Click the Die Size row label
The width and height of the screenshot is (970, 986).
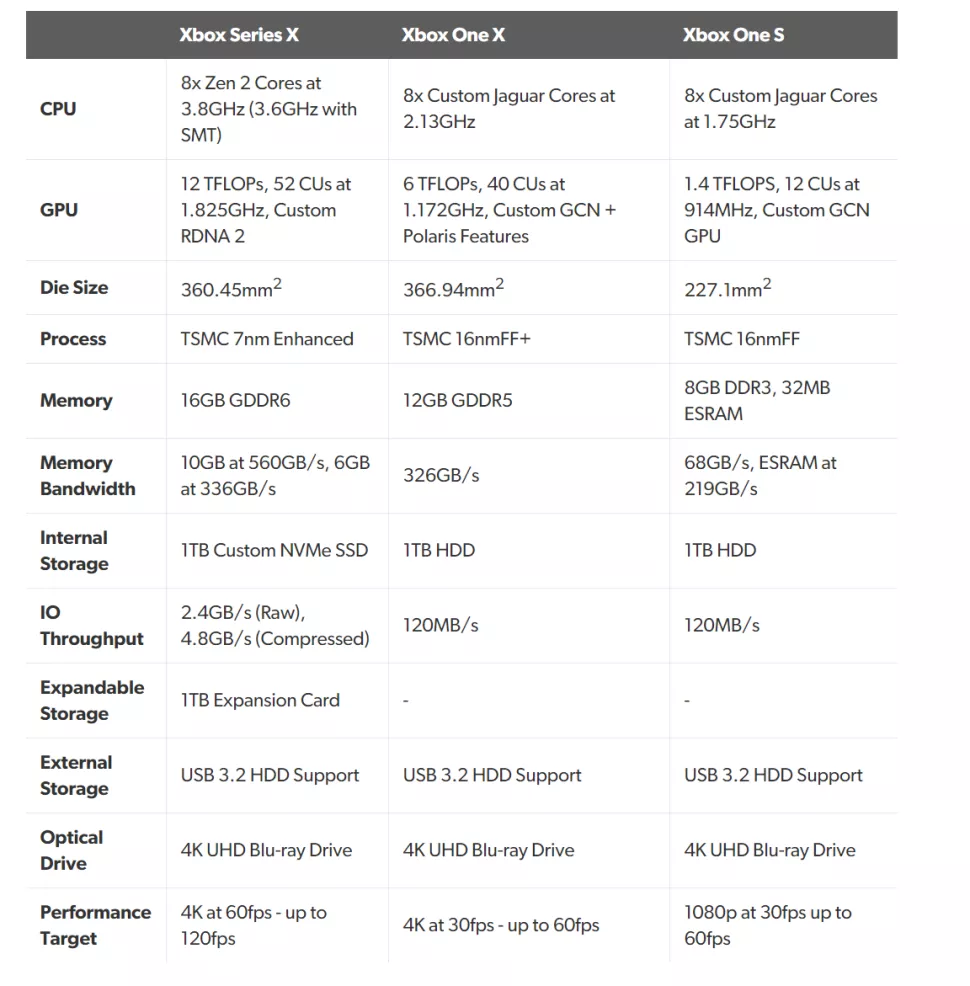74,288
